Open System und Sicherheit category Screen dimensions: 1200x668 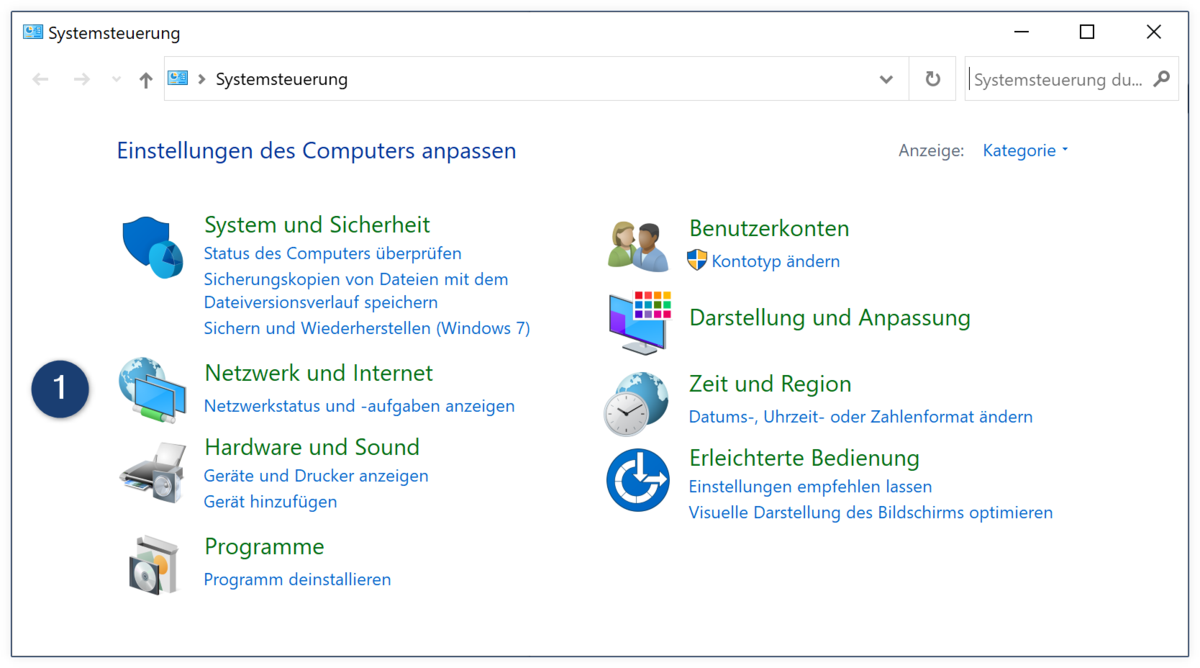317,224
